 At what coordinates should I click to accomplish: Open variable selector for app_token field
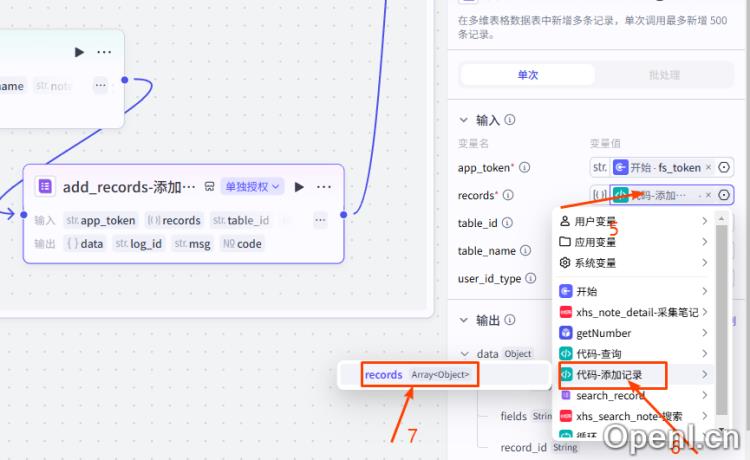point(724,167)
